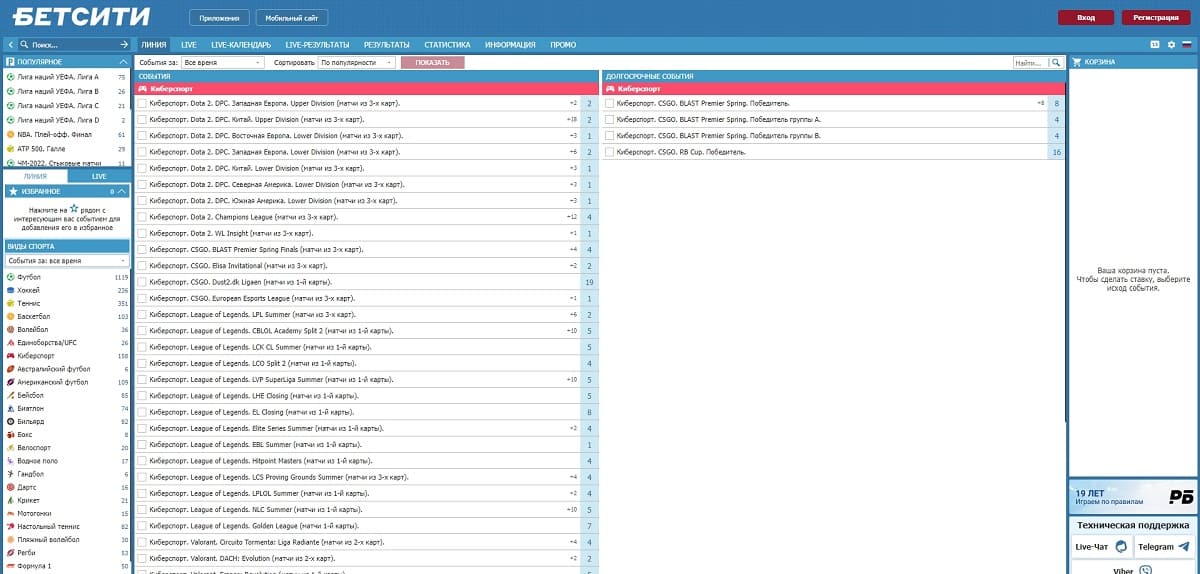
Task: Open Лига наций УЕФА. Лига A link
Action: [58, 77]
